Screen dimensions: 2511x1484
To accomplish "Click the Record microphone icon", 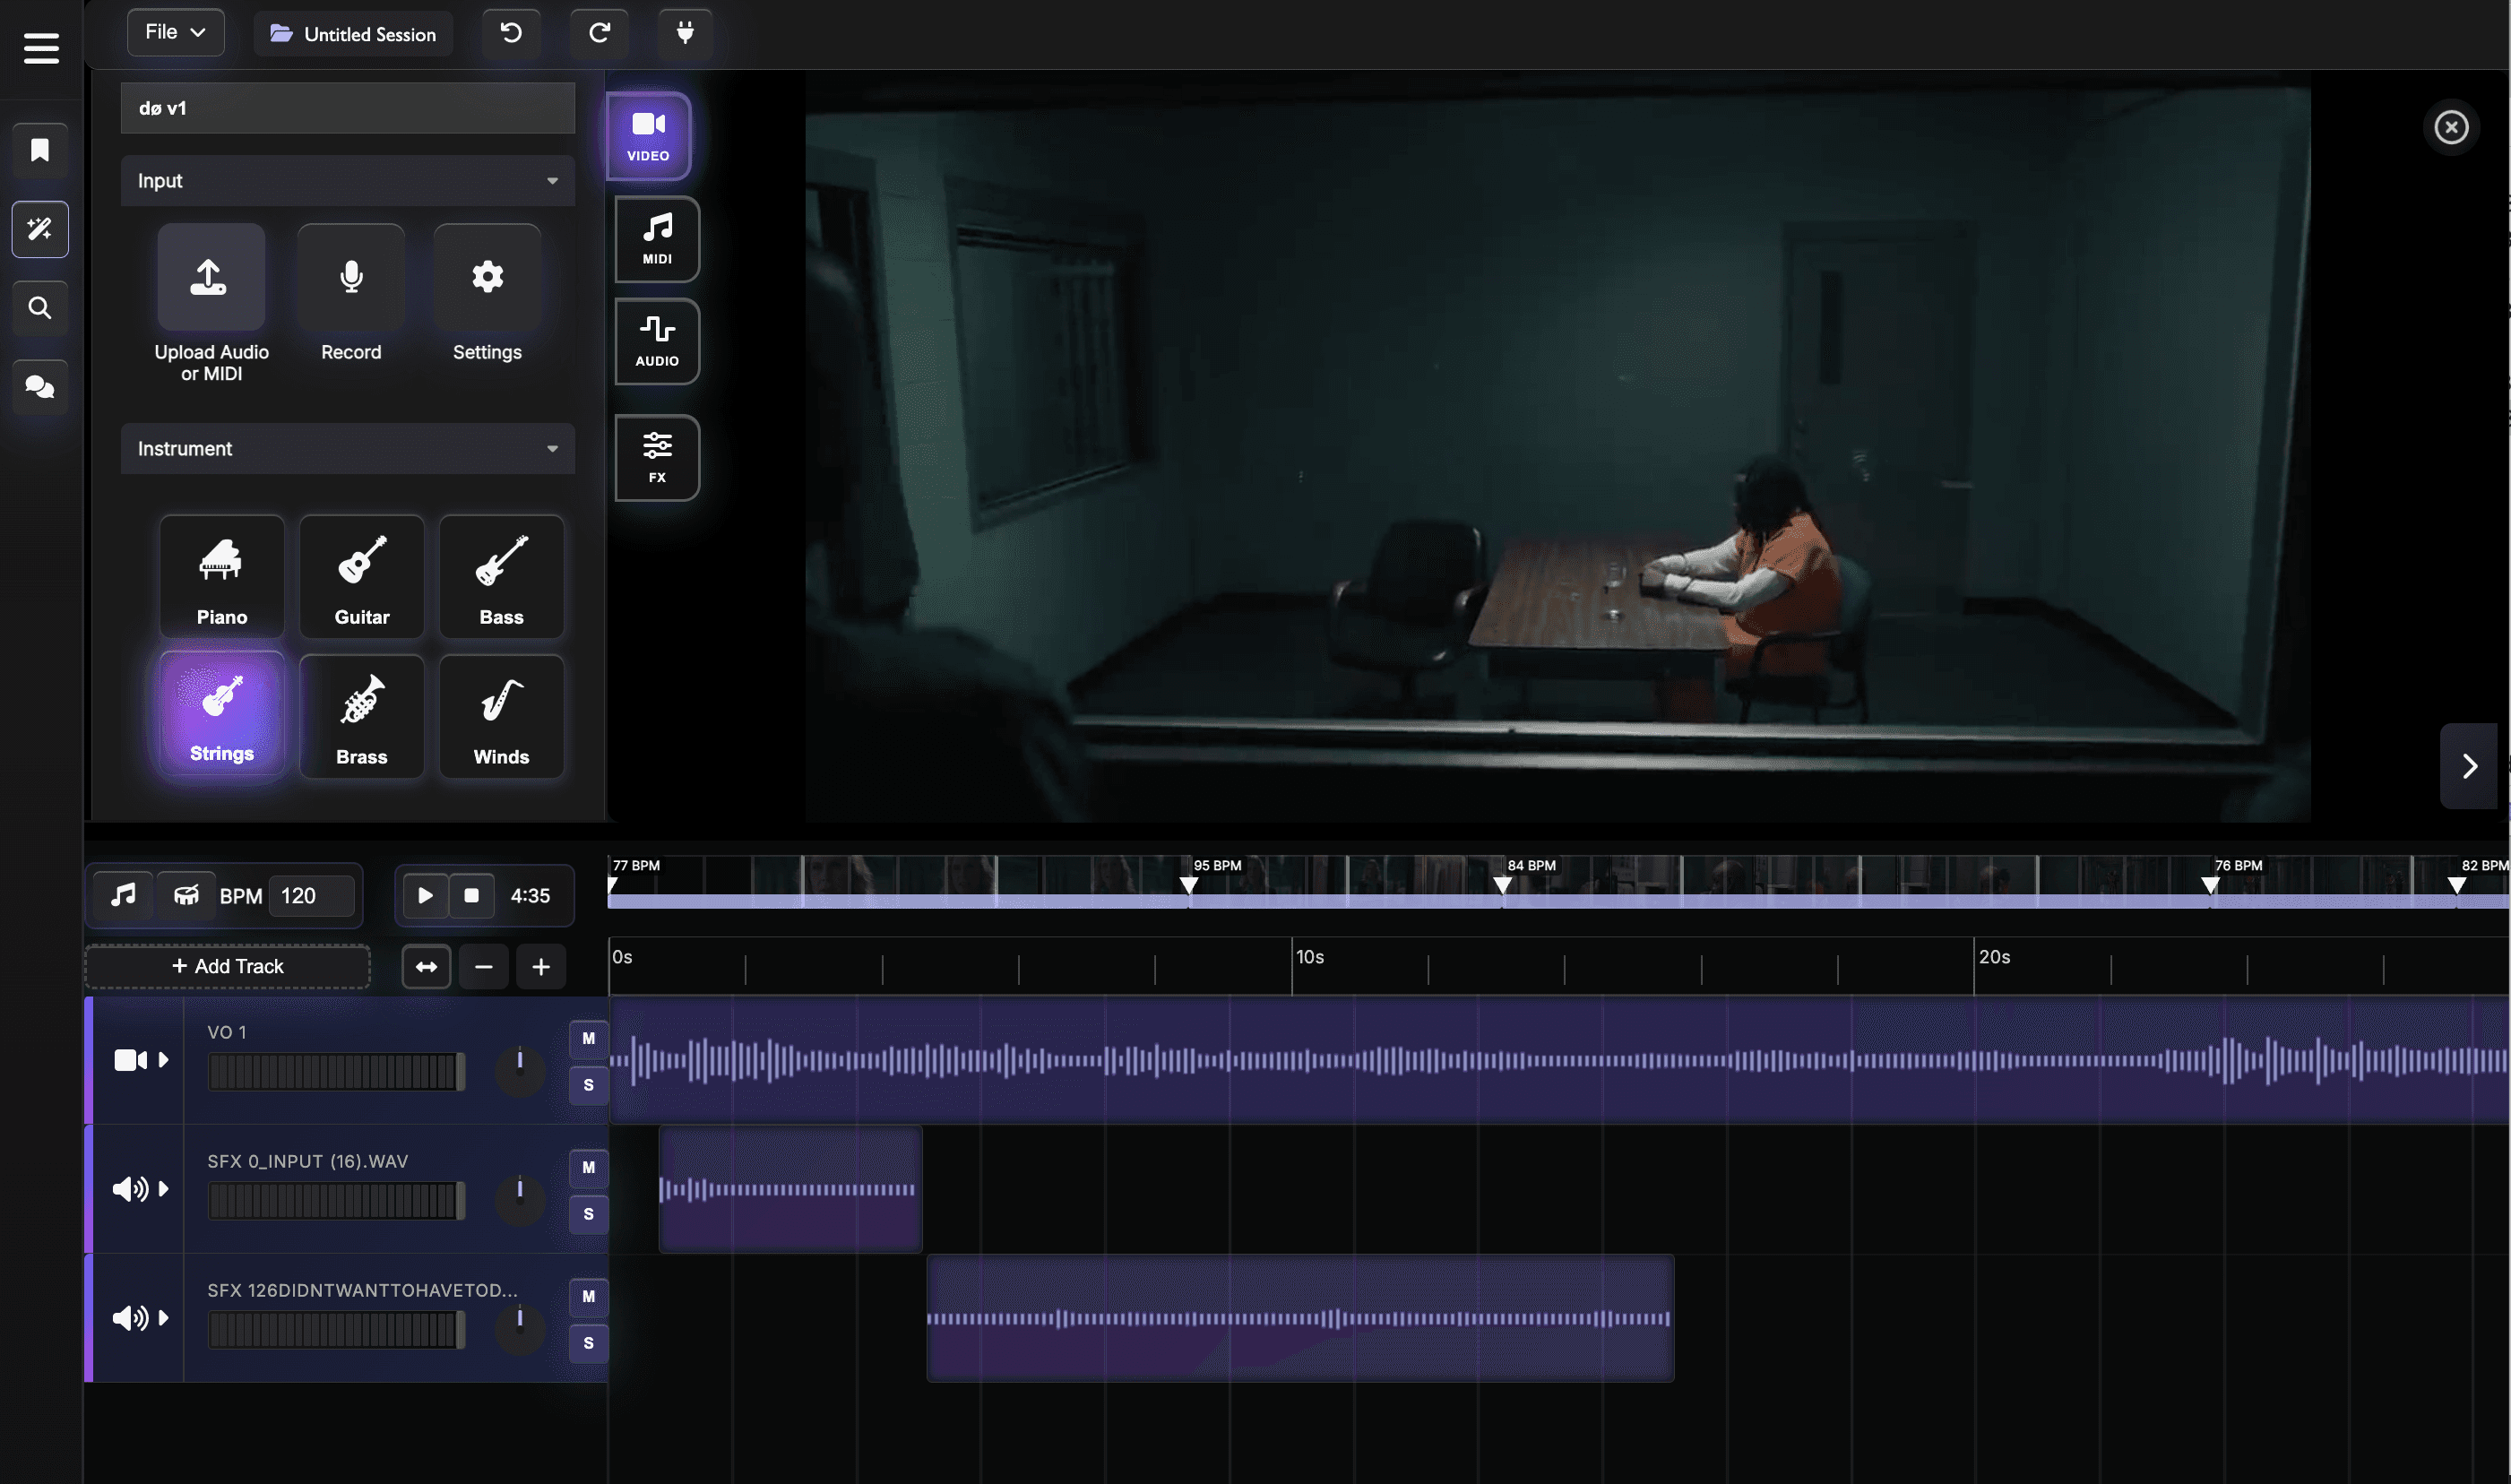I will [x=351, y=277].
